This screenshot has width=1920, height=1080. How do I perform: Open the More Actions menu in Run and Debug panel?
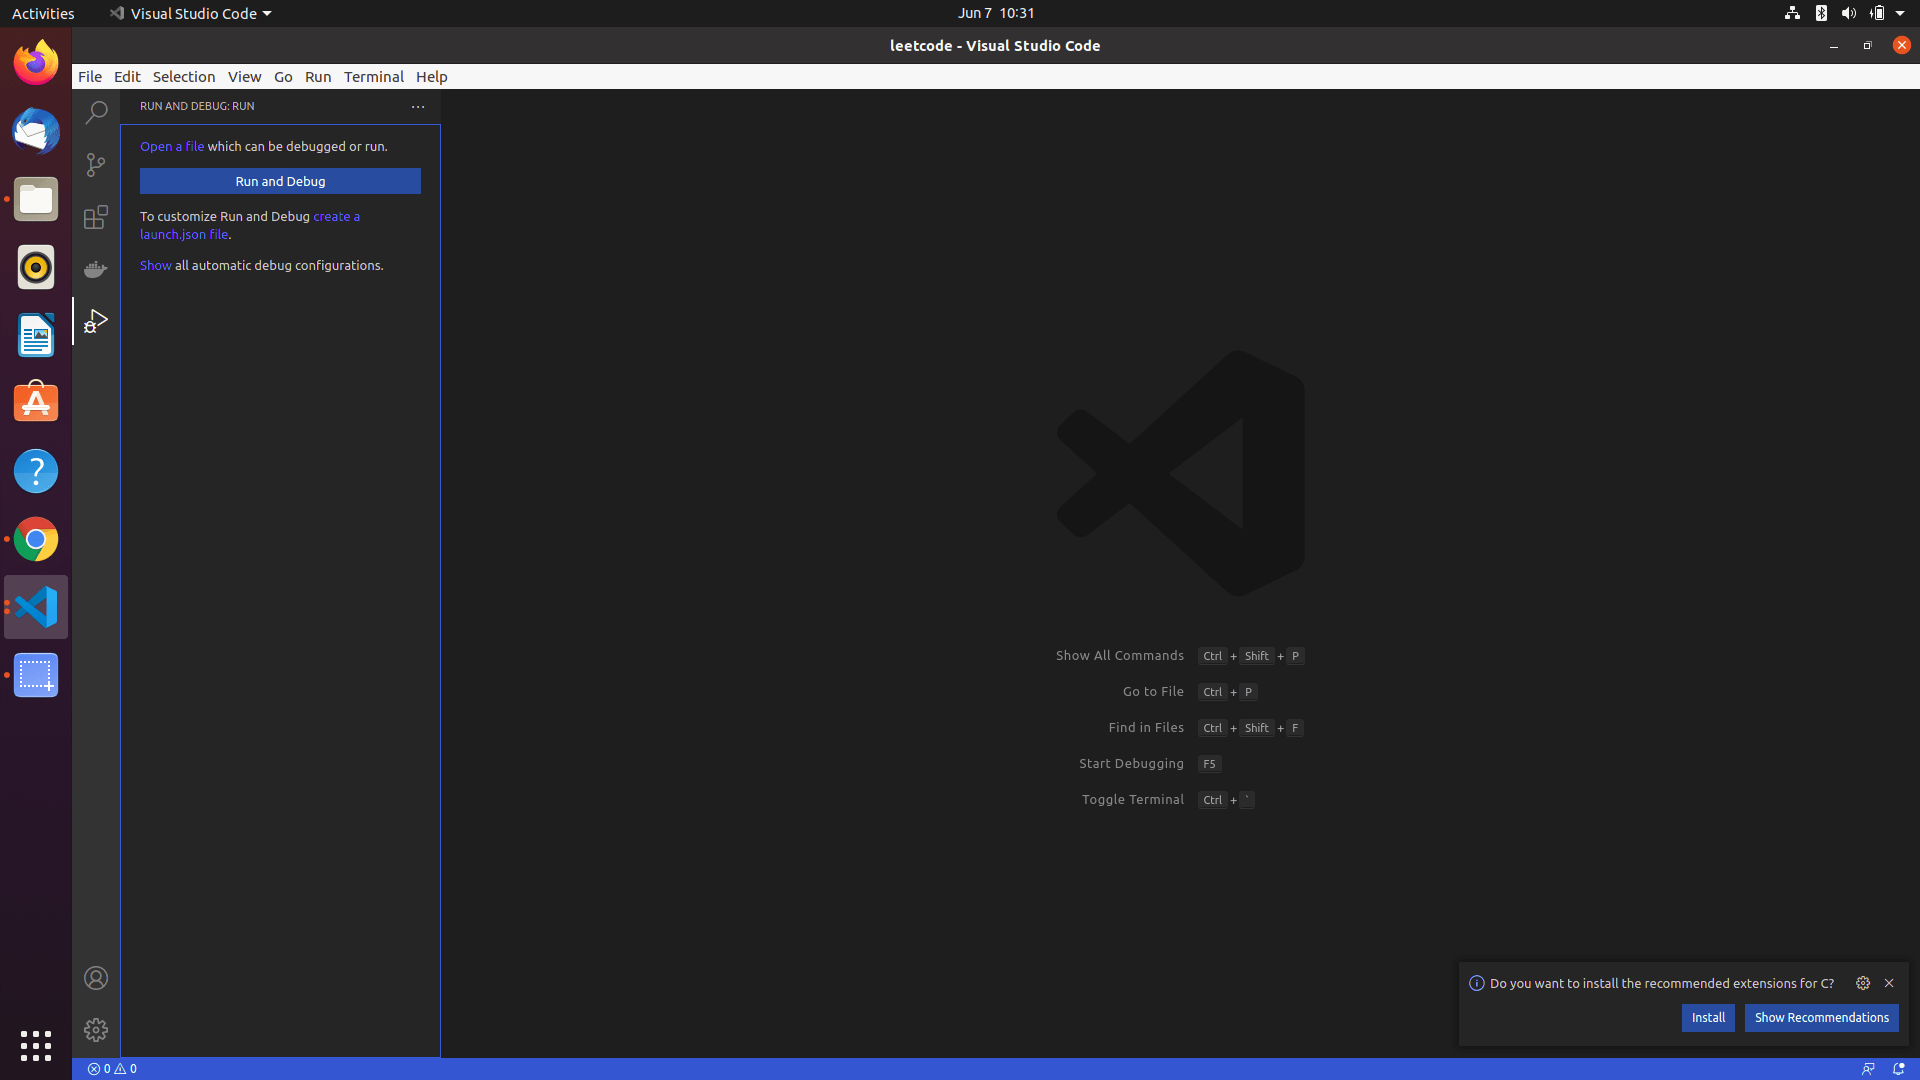point(418,106)
